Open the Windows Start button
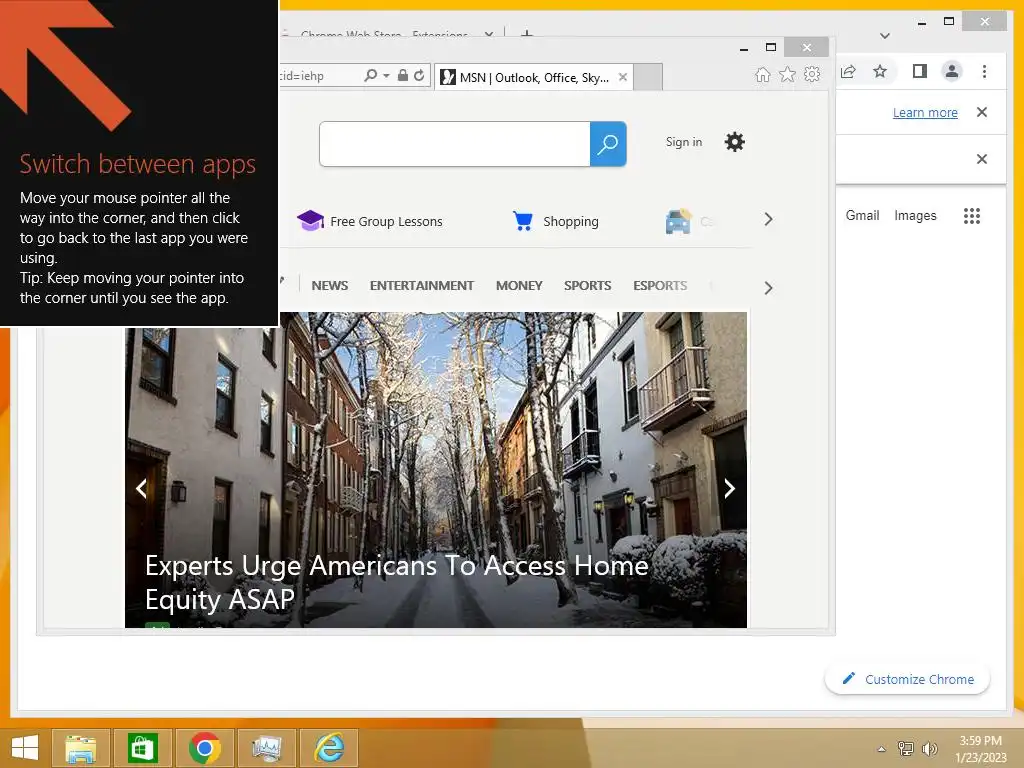1024x768 pixels. pyautogui.click(x=24, y=748)
